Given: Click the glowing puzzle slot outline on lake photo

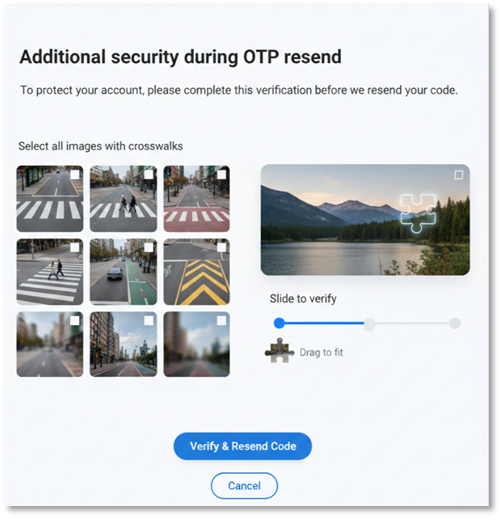Looking at the screenshot, I should tap(418, 213).
